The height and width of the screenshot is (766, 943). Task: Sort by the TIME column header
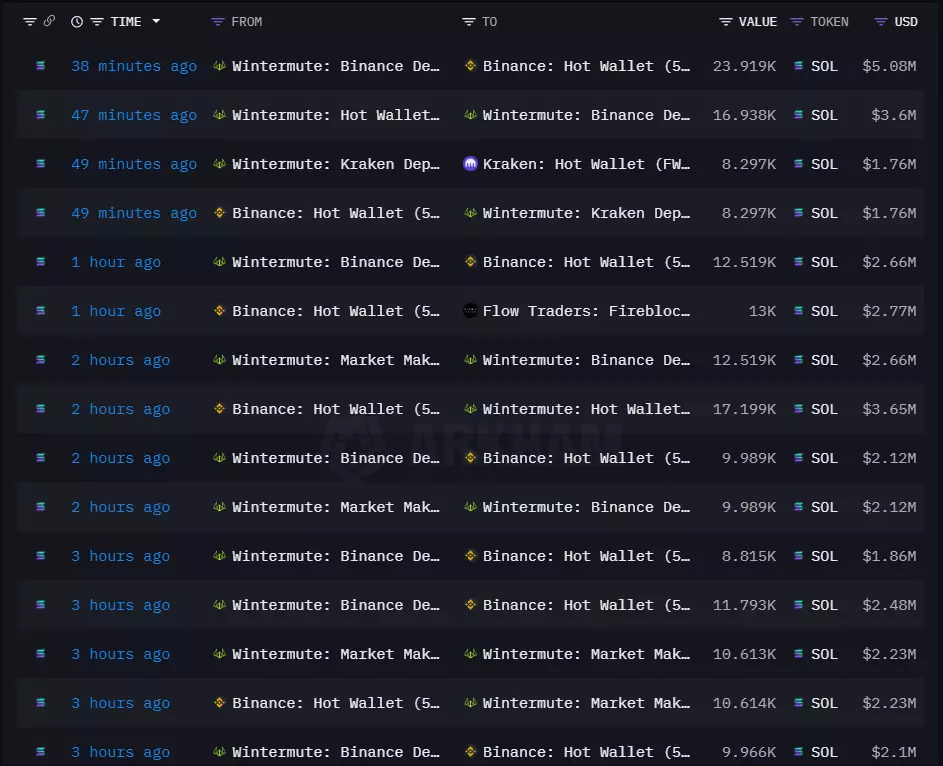(126, 22)
